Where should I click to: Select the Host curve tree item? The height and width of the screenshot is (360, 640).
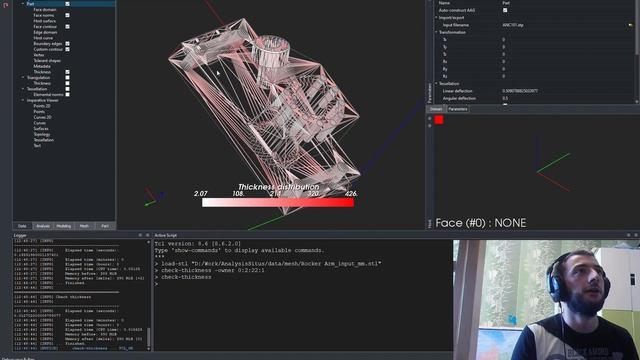click(x=43, y=38)
